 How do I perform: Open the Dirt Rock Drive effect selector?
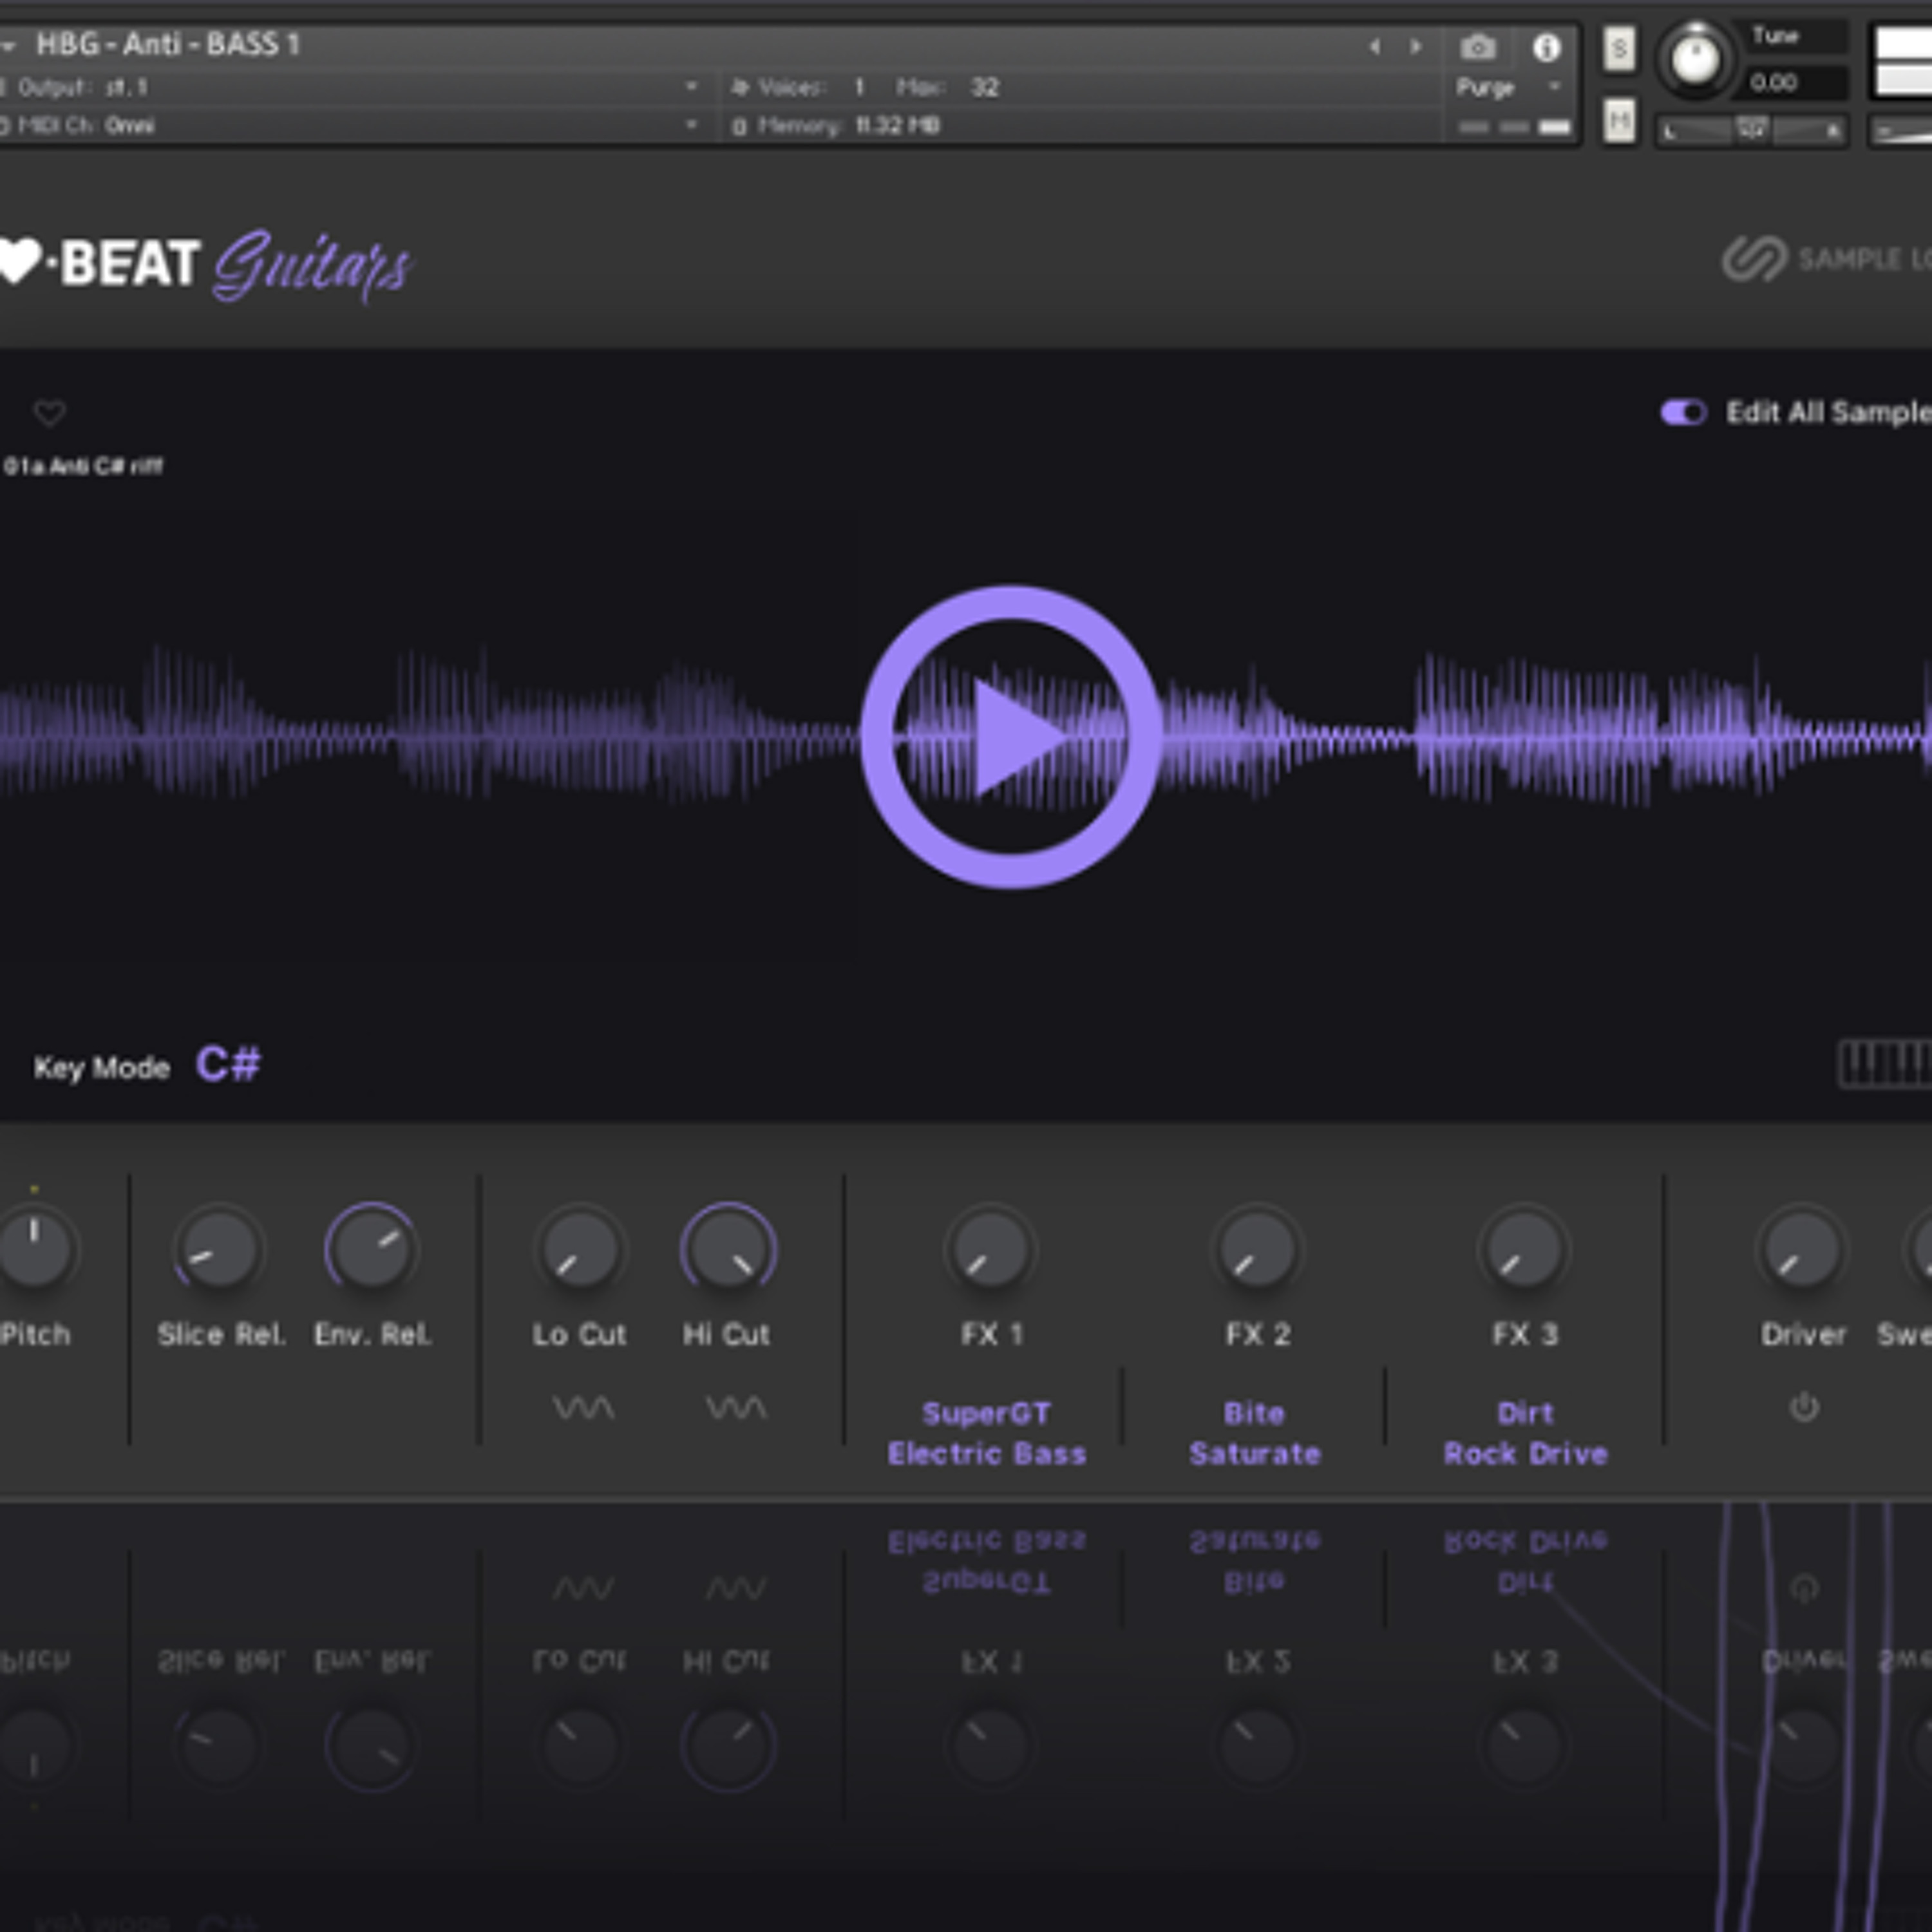point(1525,1433)
